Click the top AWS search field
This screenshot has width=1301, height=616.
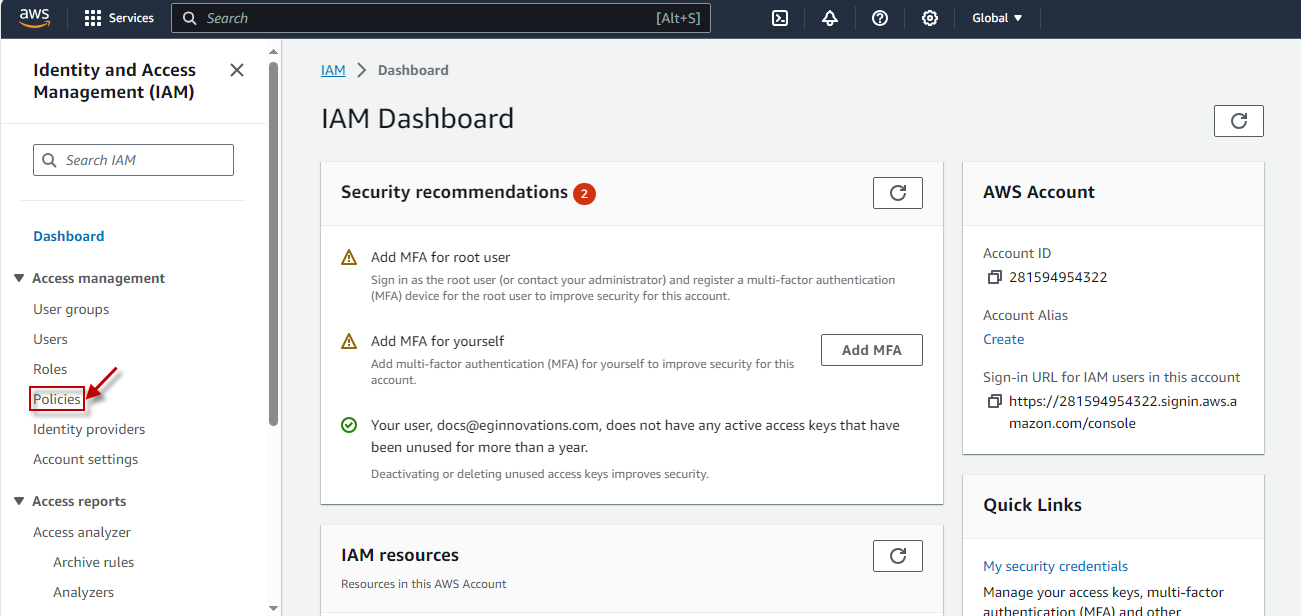[x=441, y=18]
